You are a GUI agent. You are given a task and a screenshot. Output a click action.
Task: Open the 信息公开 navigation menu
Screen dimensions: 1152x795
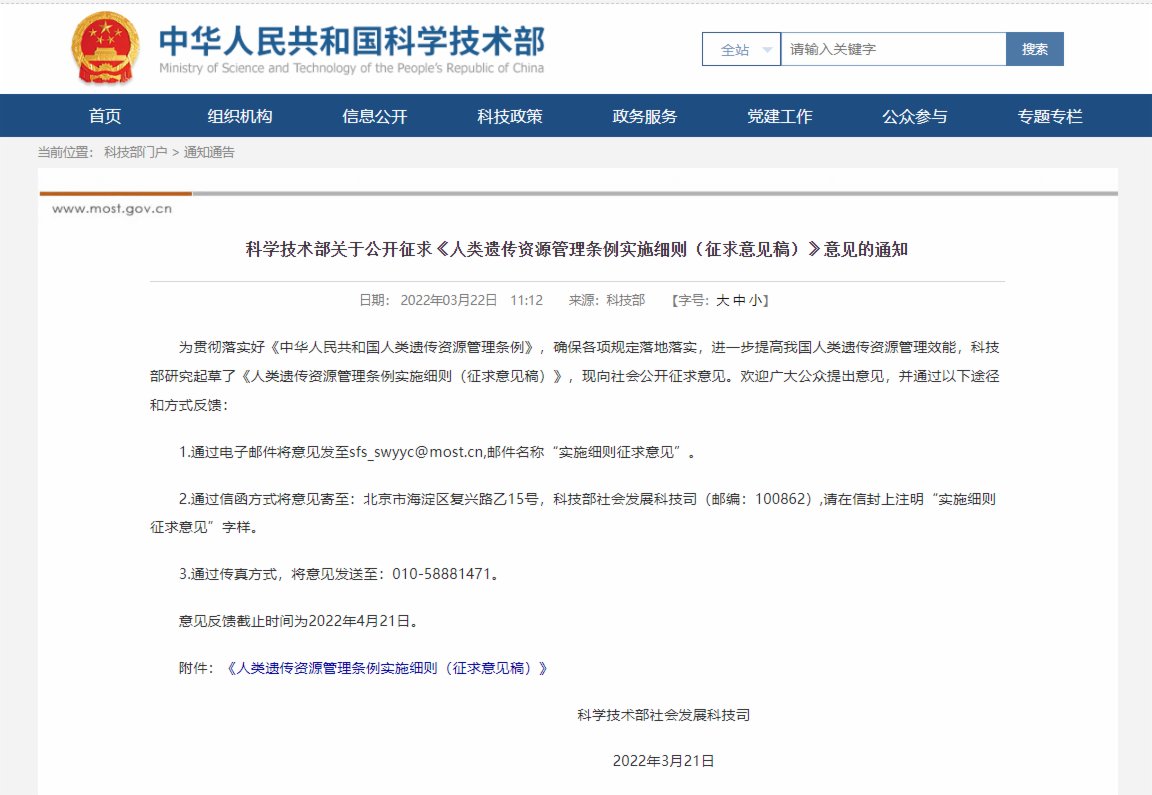click(x=374, y=116)
